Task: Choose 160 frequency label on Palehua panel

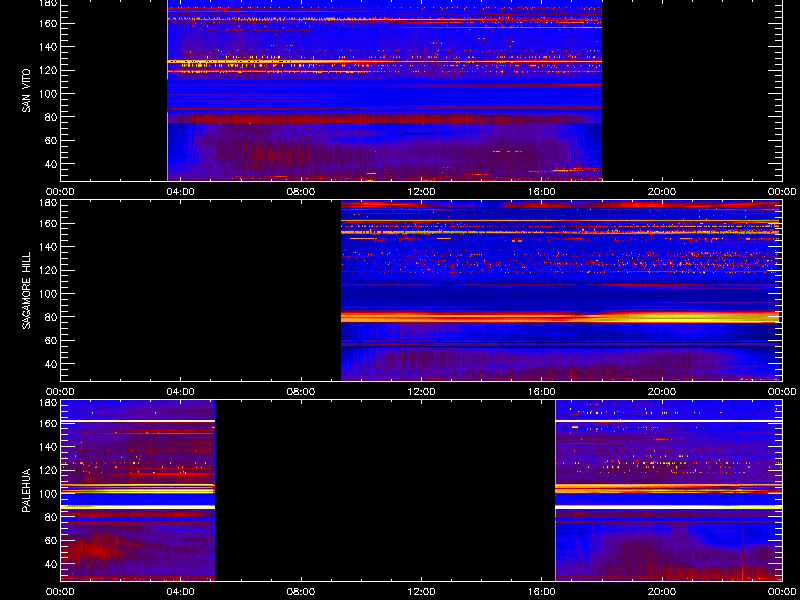Action: pos(49,423)
